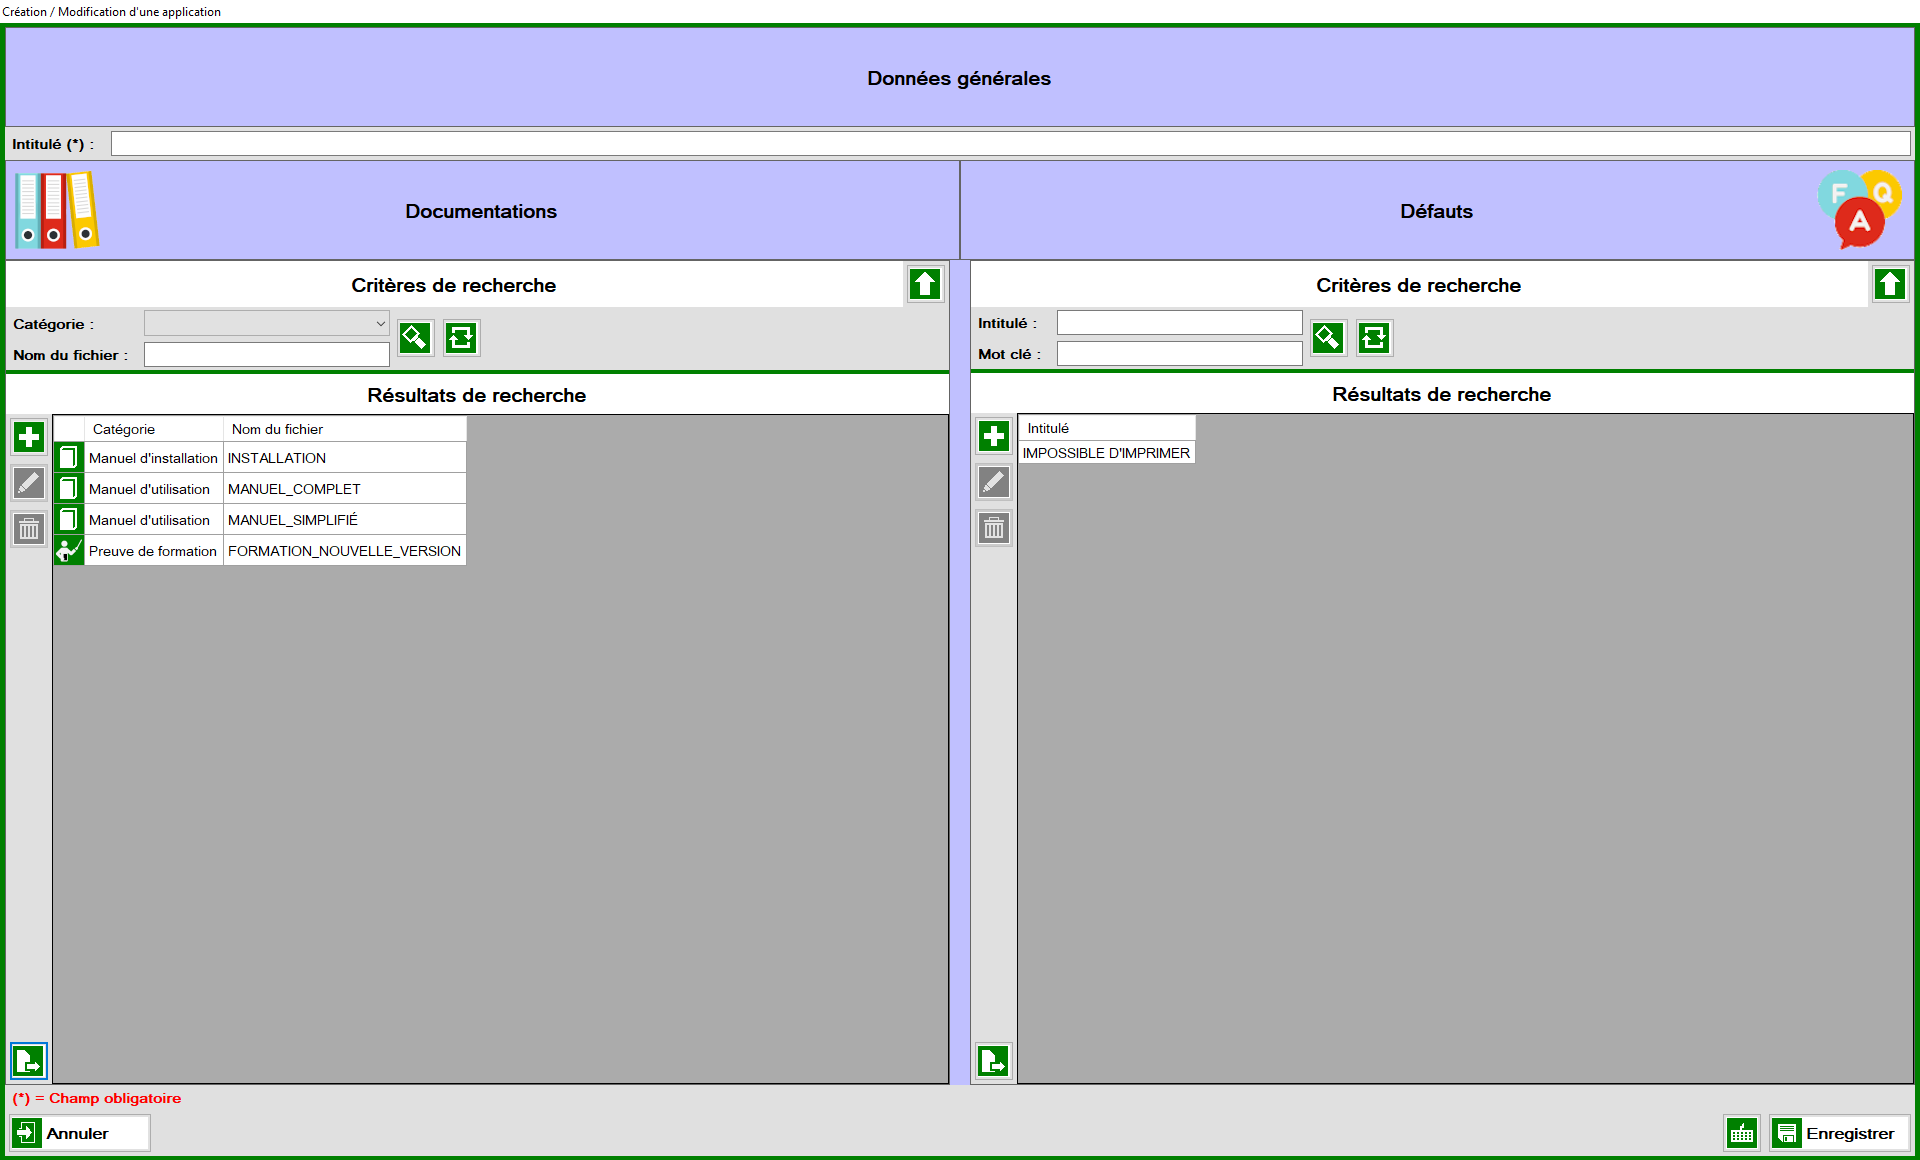Click the Annuler button

click(x=78, y=1133)
